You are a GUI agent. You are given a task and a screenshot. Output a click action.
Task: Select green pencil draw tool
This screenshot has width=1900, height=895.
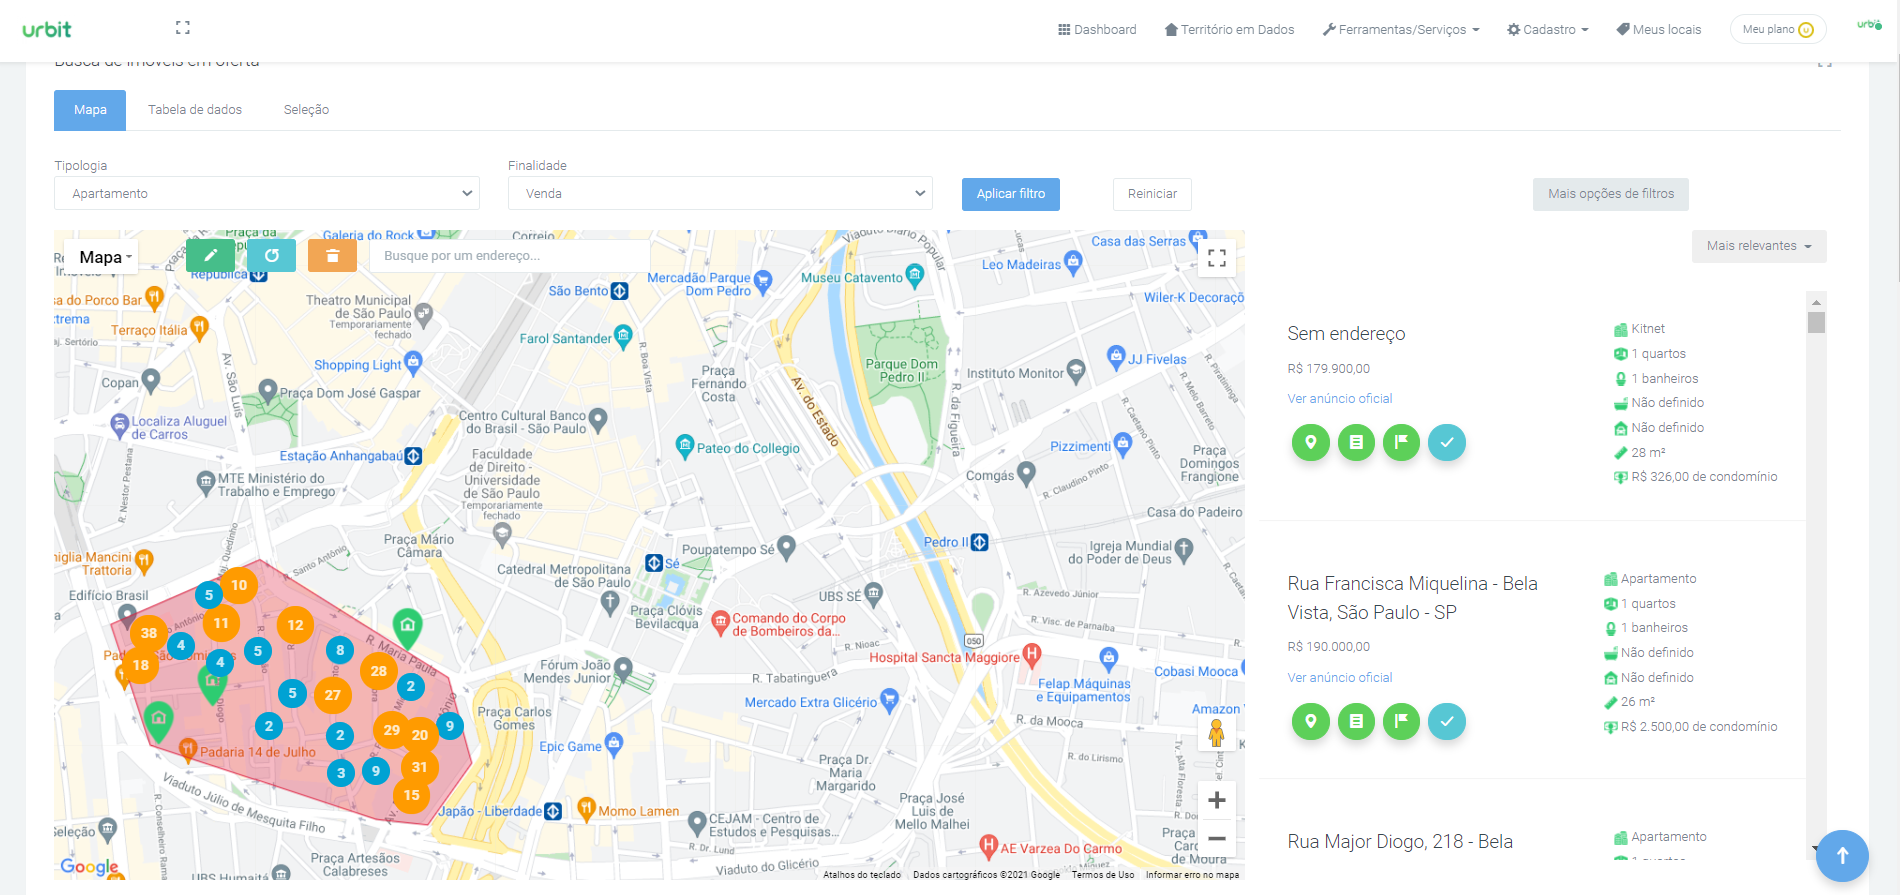click(x=211, y=255)
